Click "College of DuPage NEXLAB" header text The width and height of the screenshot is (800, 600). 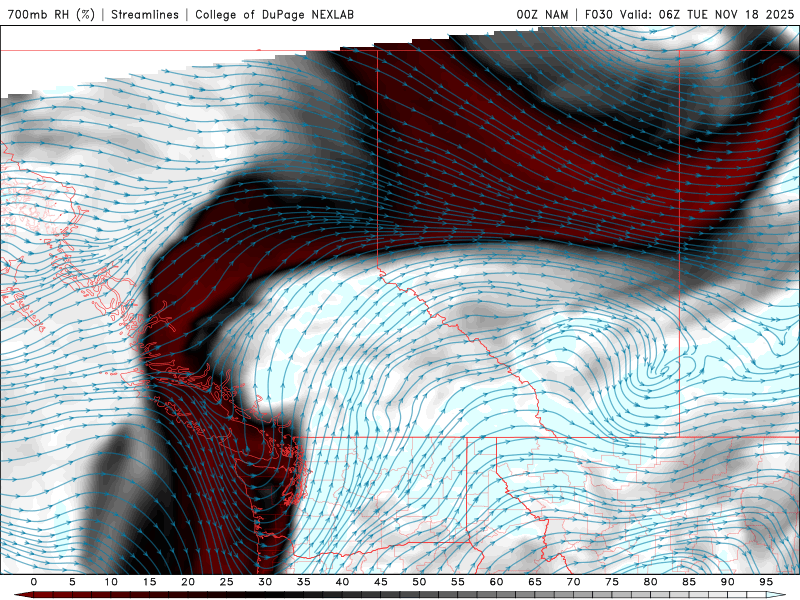(x=274, y=14)
